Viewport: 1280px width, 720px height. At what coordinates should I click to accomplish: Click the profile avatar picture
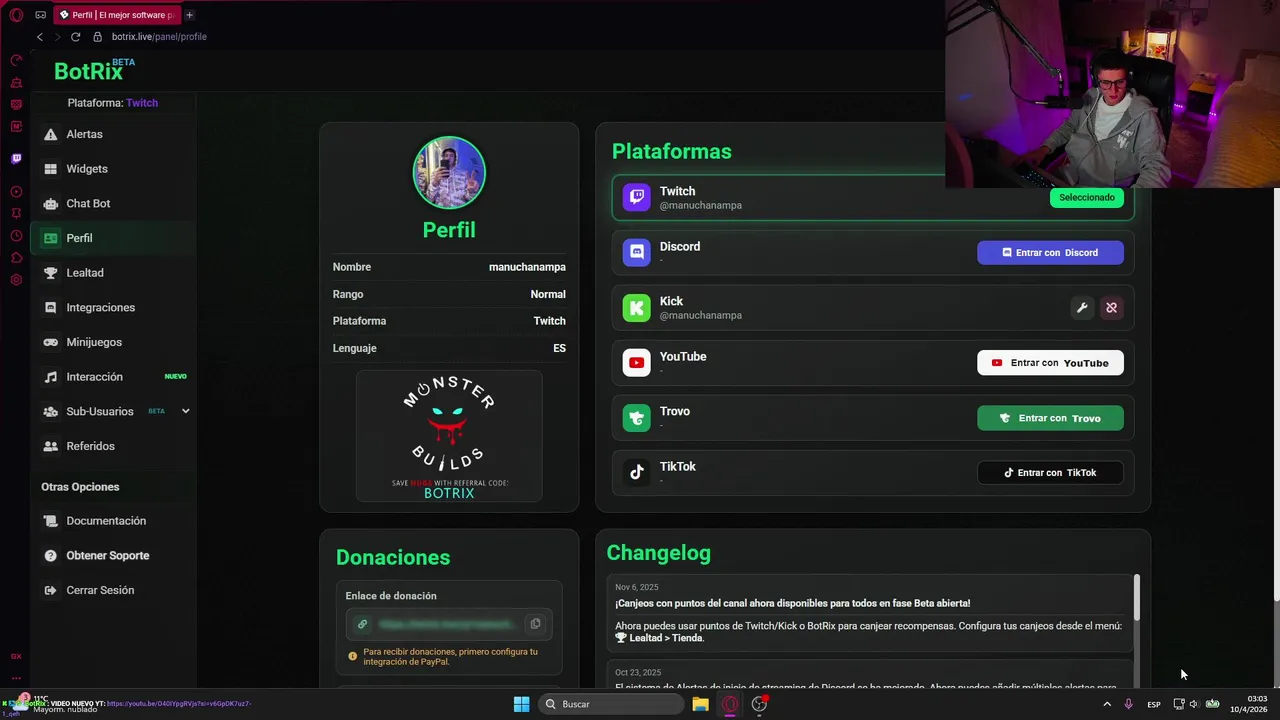pyautogui.click(x=449, y=172)
